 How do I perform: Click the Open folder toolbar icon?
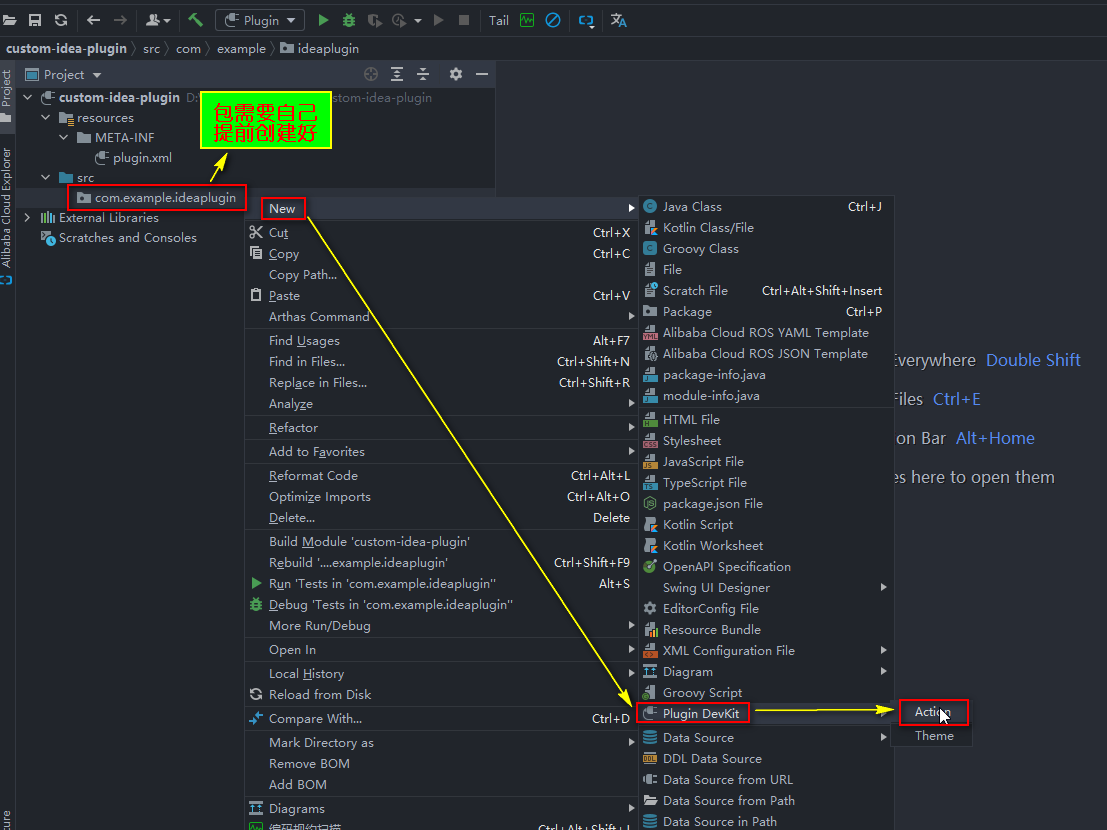coord(9,20)
